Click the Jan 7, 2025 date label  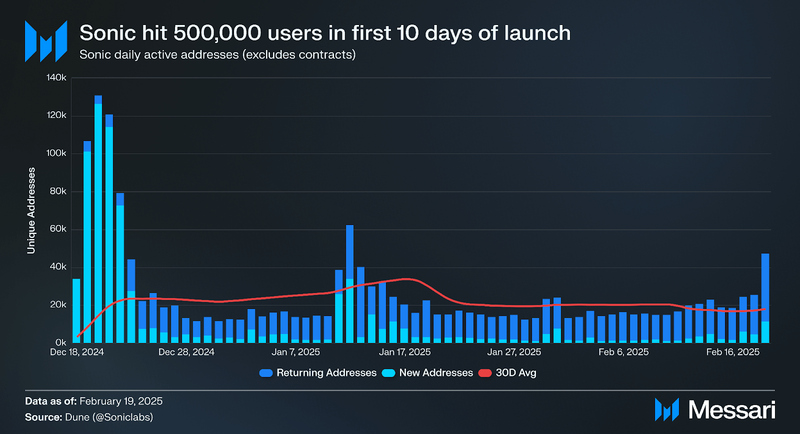[295, 352]
